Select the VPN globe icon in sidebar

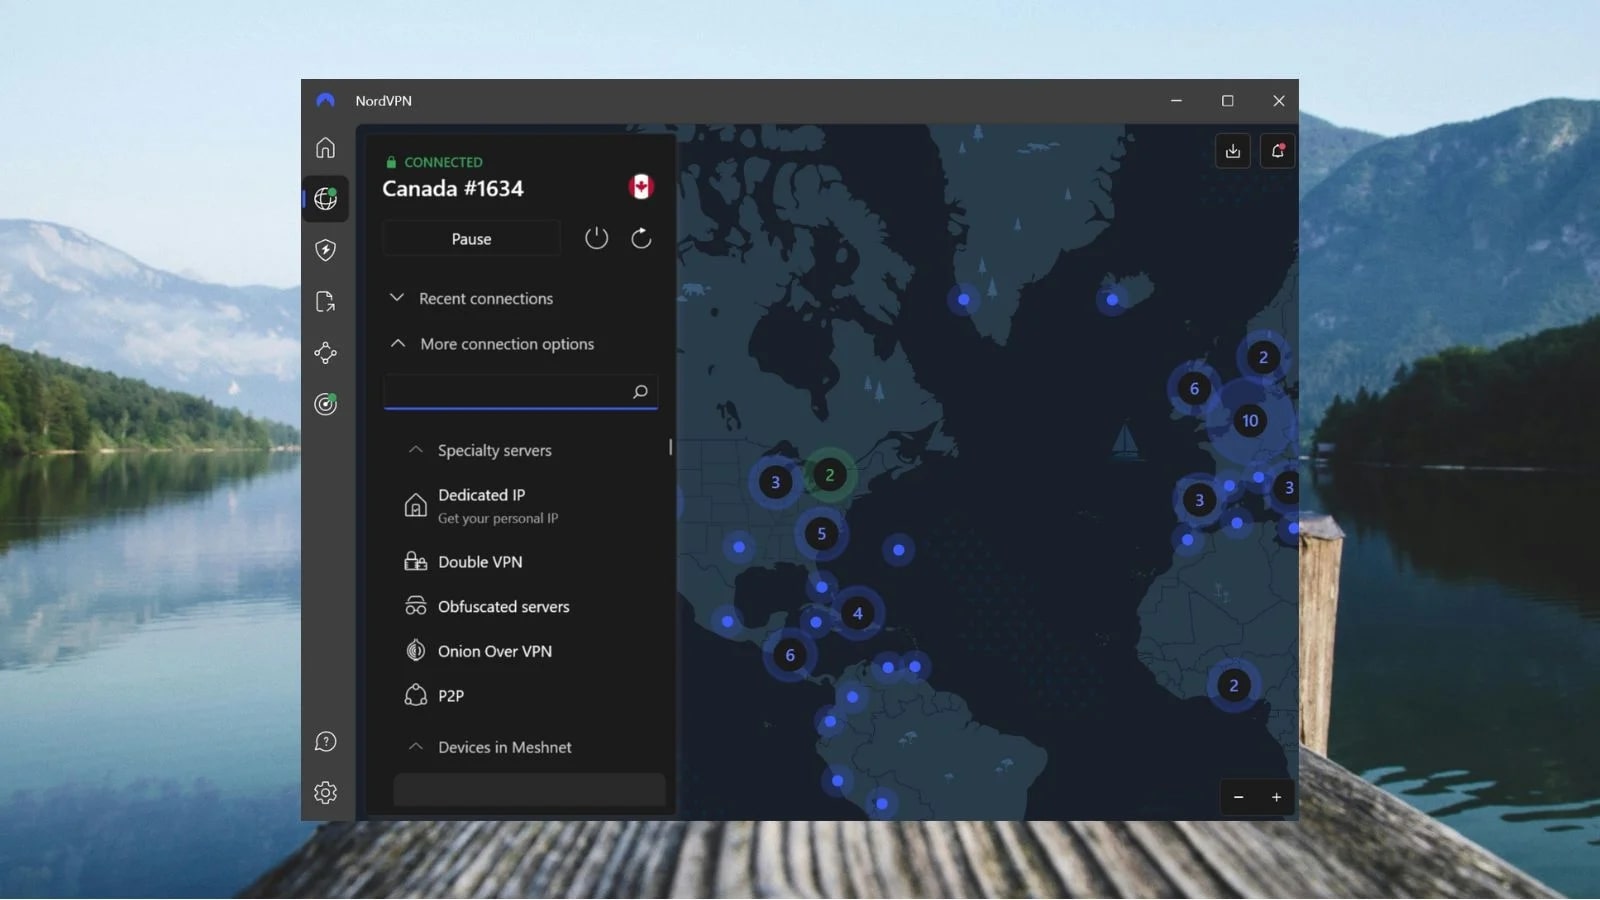click(325, 199)
